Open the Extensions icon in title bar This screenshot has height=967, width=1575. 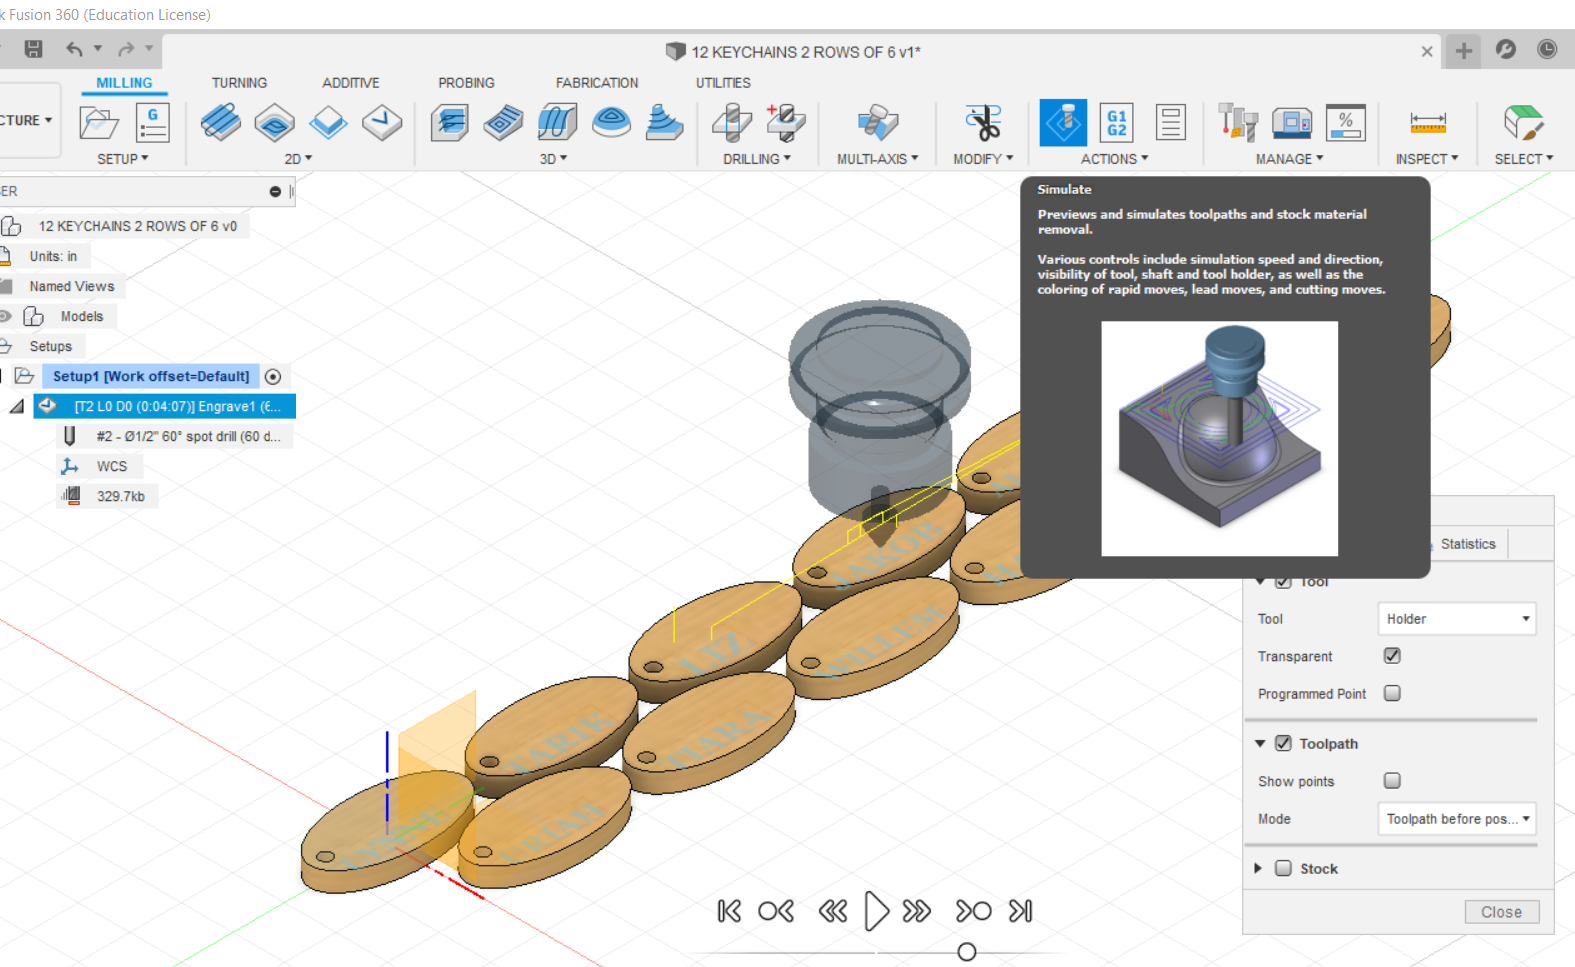pos(1506,50)
